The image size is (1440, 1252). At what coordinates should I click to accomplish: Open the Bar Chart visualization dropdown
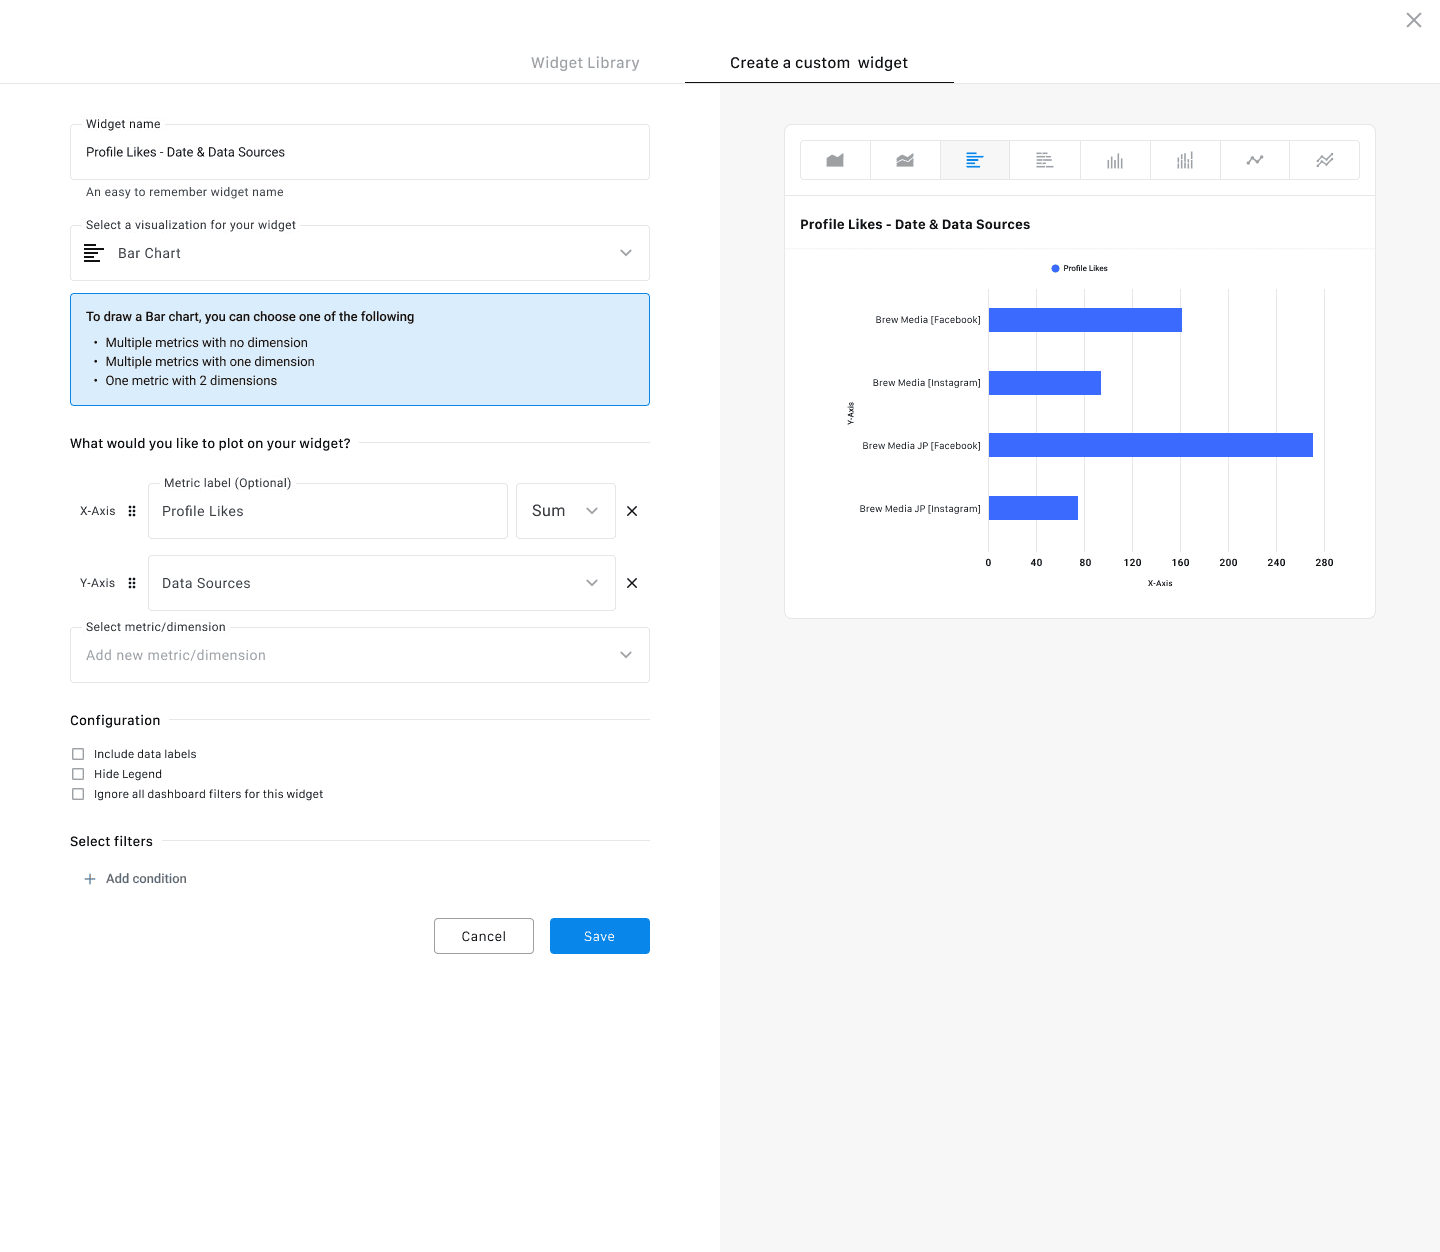[x=360, y=253]
